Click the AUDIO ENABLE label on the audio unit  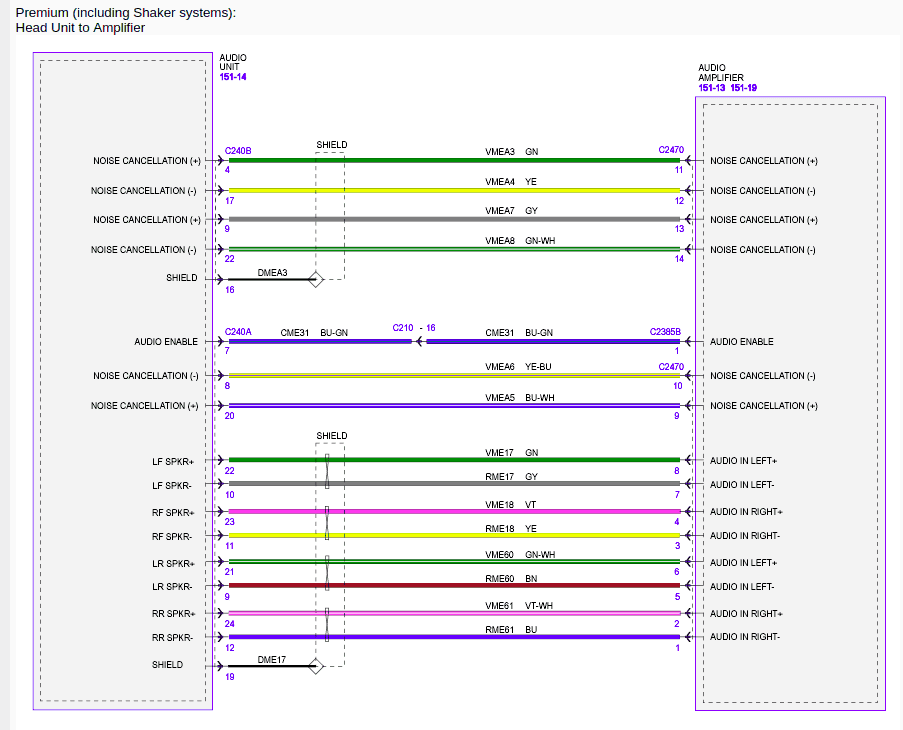click(x=166, y=342)
